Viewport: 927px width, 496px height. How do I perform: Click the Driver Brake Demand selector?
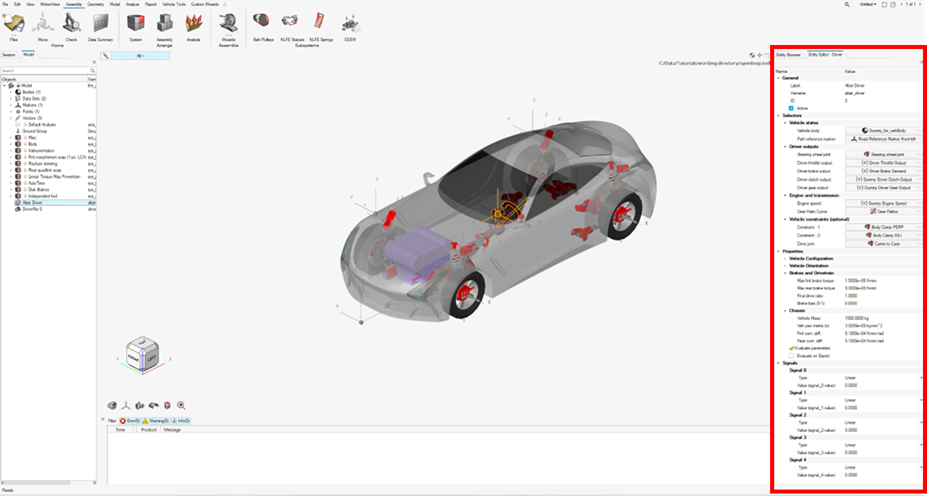pyautogui.click(x=883, y=171)
